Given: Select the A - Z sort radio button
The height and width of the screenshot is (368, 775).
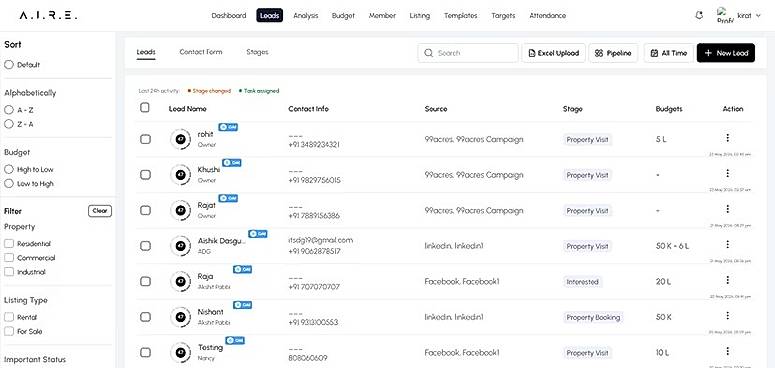Looking at the screenshot, I should click(x=8, y=110).
